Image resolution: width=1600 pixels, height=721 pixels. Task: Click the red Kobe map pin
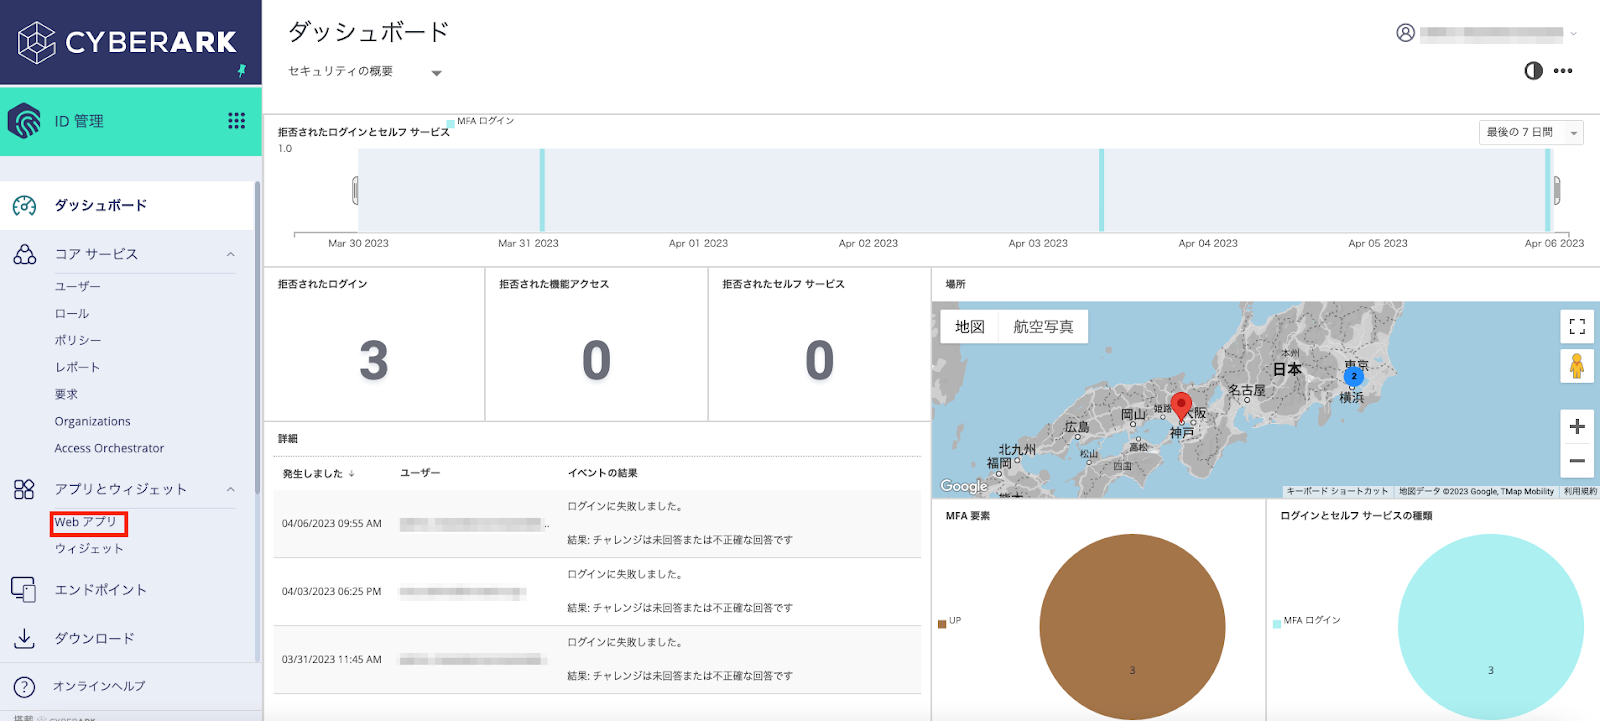1181,405
